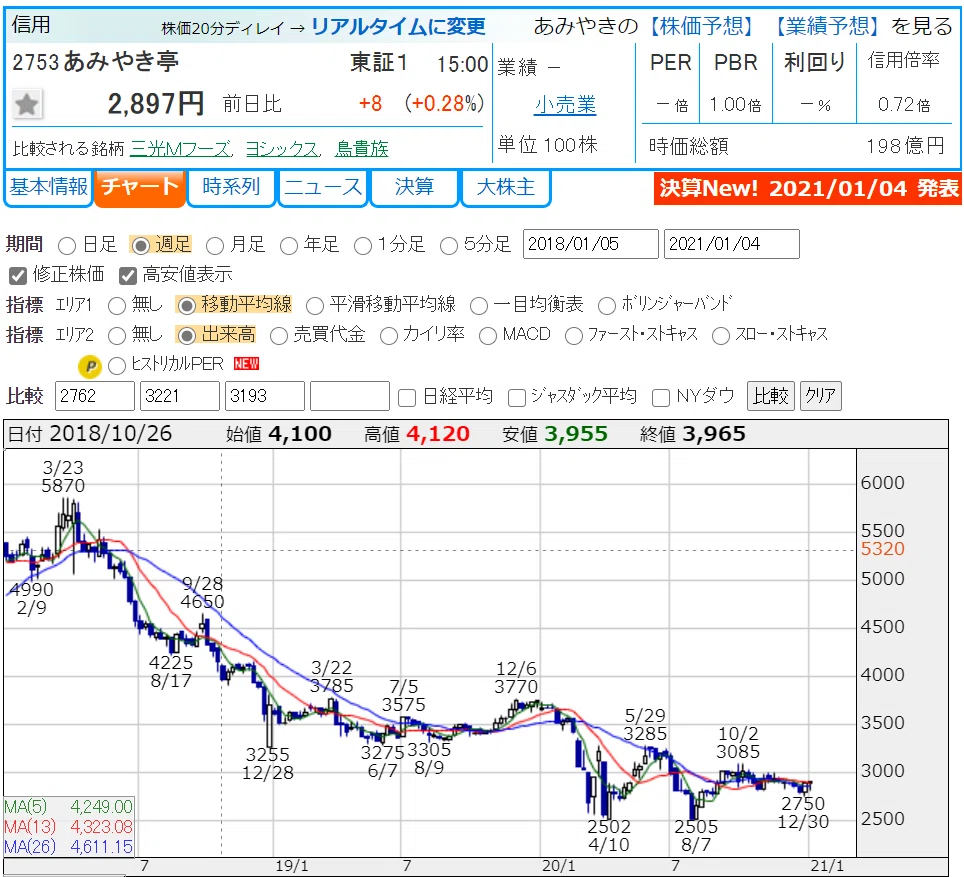
Task: Open the 小売業 sector link
Action: [566, 105]
